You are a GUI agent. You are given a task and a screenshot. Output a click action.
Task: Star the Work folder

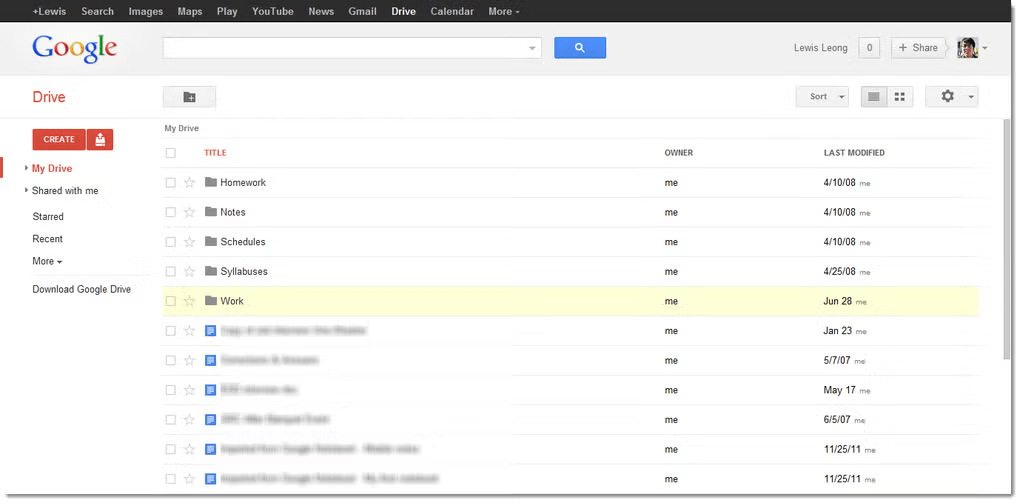click(x=189, y=301)
